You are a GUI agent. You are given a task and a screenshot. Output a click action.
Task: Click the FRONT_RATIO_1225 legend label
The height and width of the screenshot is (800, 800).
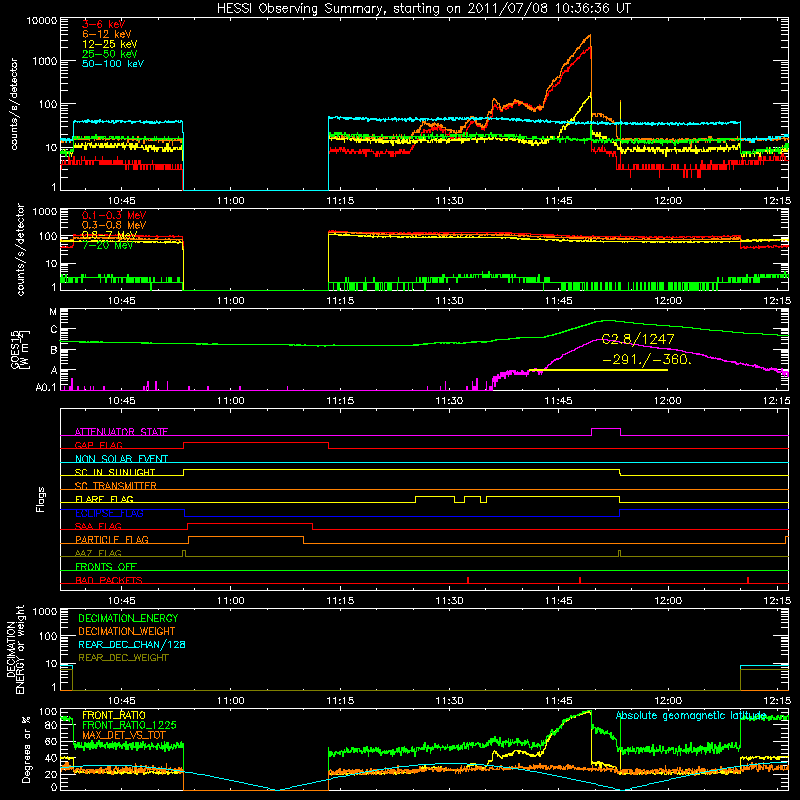click(x=129, y=725)
